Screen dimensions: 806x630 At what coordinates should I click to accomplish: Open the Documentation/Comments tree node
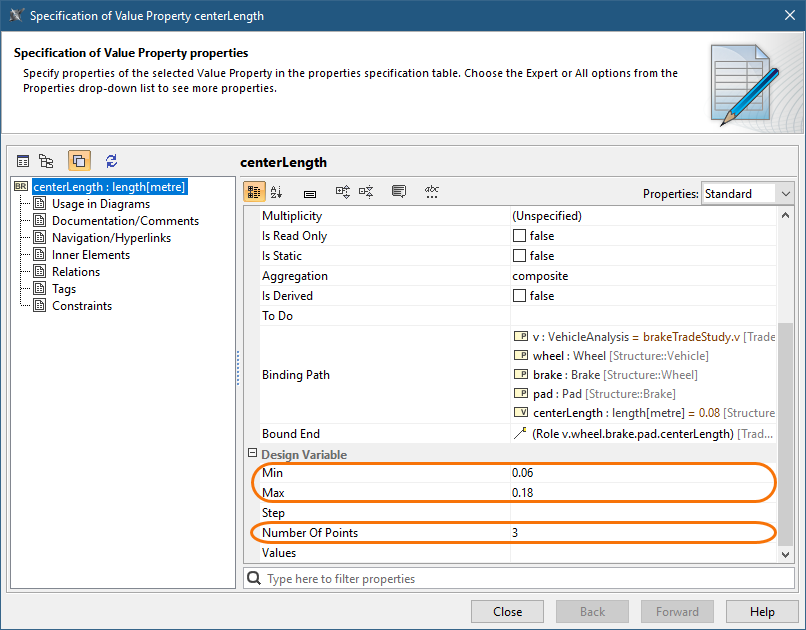[125, 221]
